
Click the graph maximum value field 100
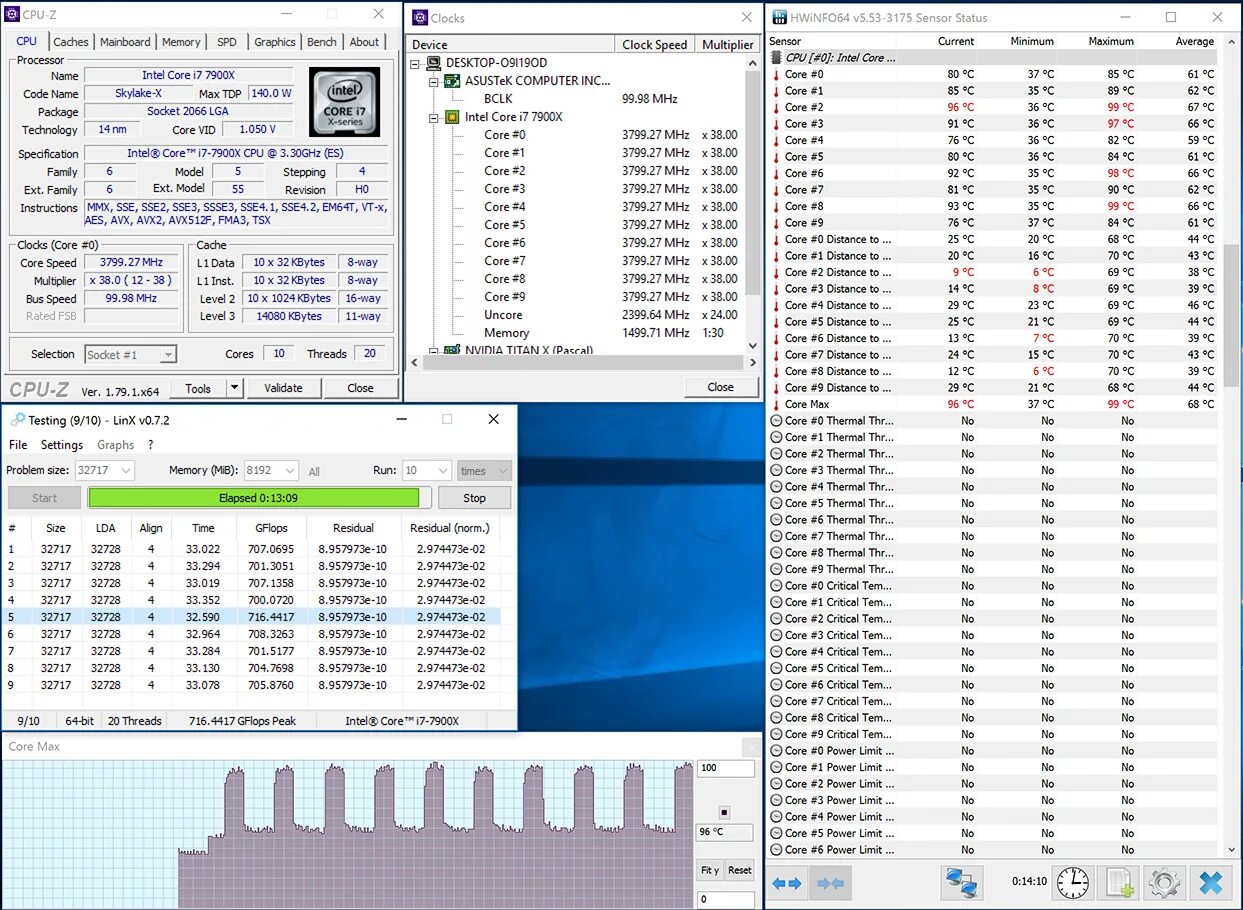[725, 768]
